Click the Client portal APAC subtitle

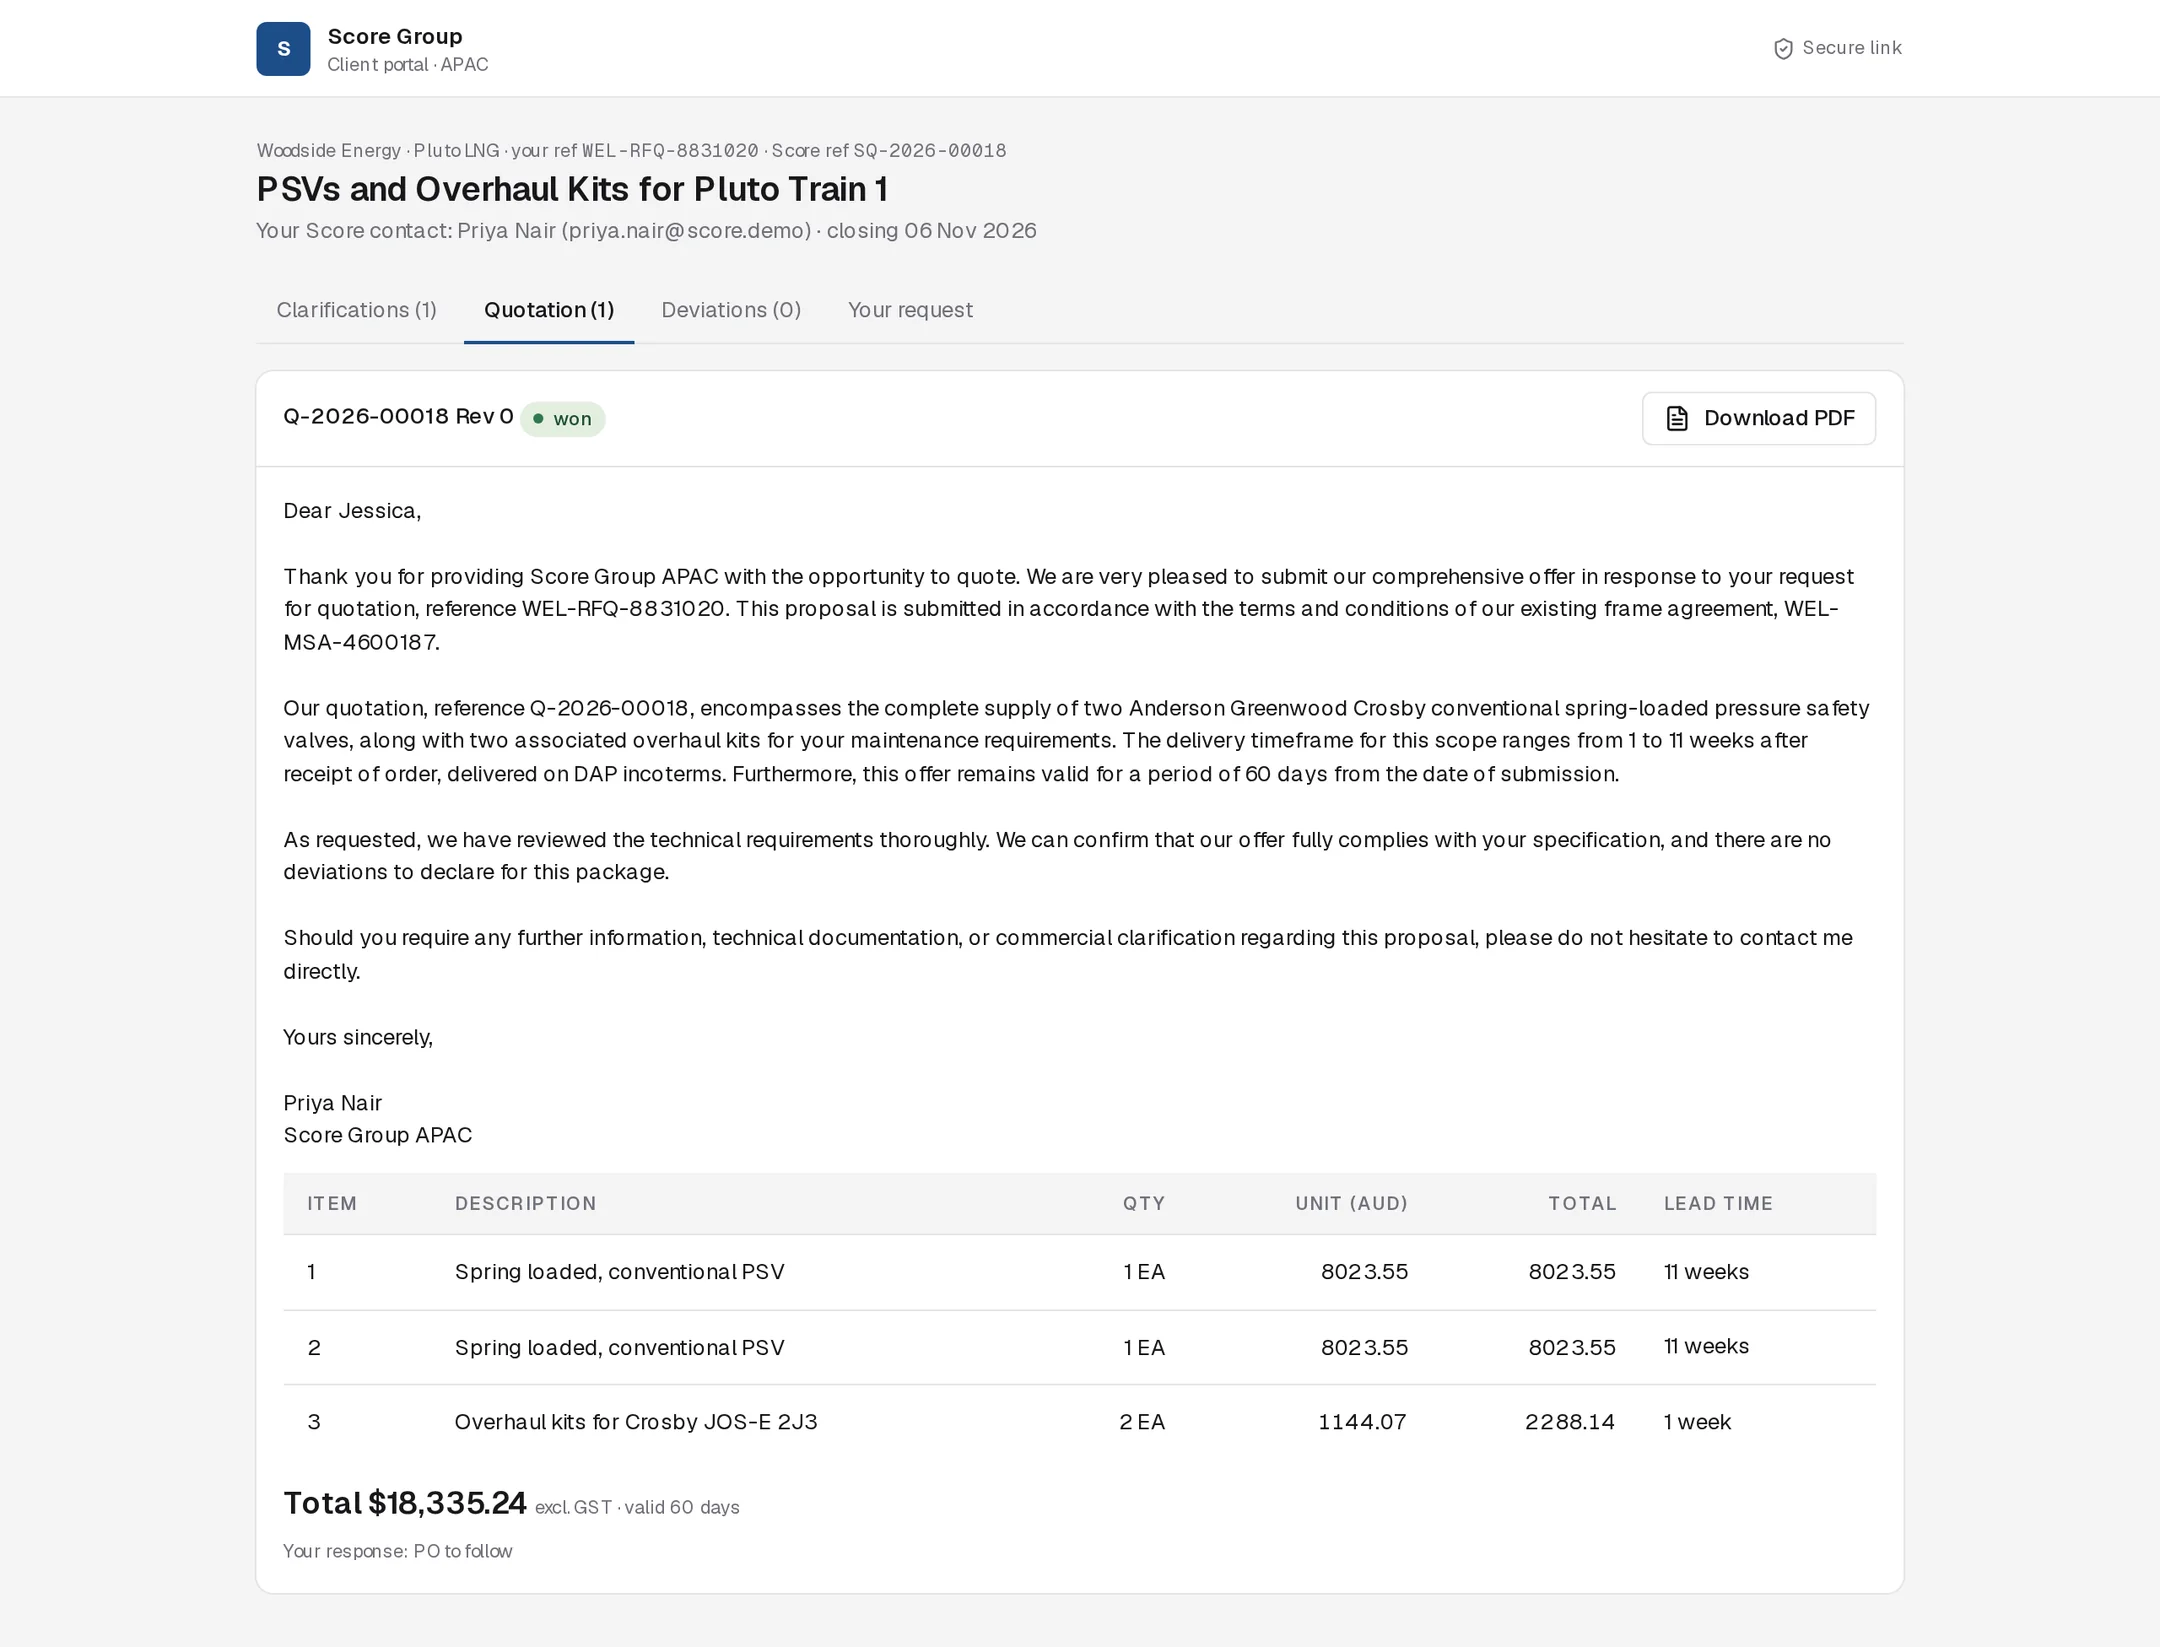[x=408, y=65]
